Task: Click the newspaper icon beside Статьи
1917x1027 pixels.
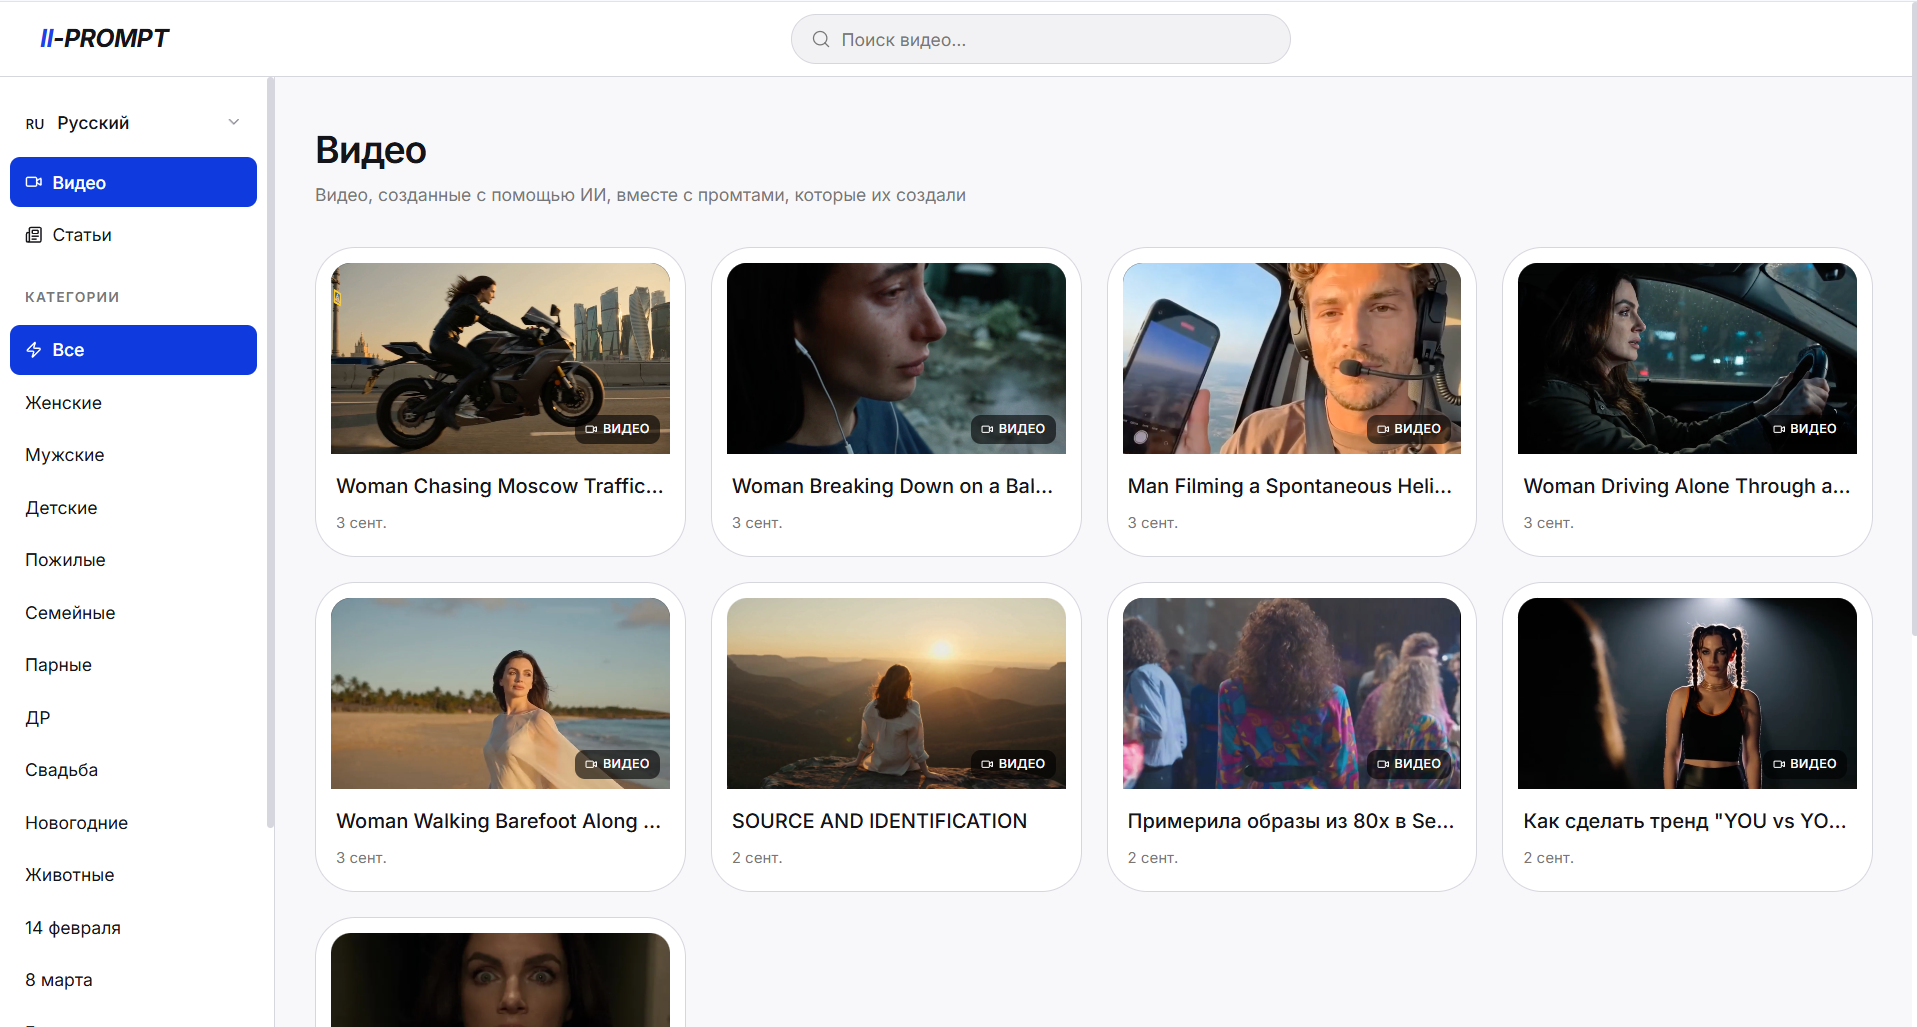Action: 34,235
